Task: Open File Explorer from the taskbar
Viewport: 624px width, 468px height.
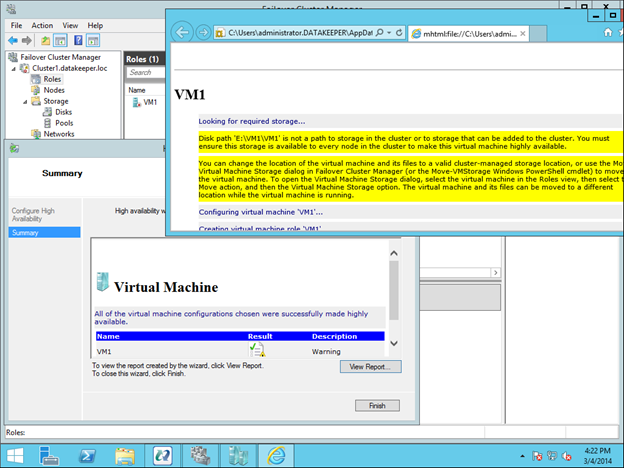Action: click(125, 454)
